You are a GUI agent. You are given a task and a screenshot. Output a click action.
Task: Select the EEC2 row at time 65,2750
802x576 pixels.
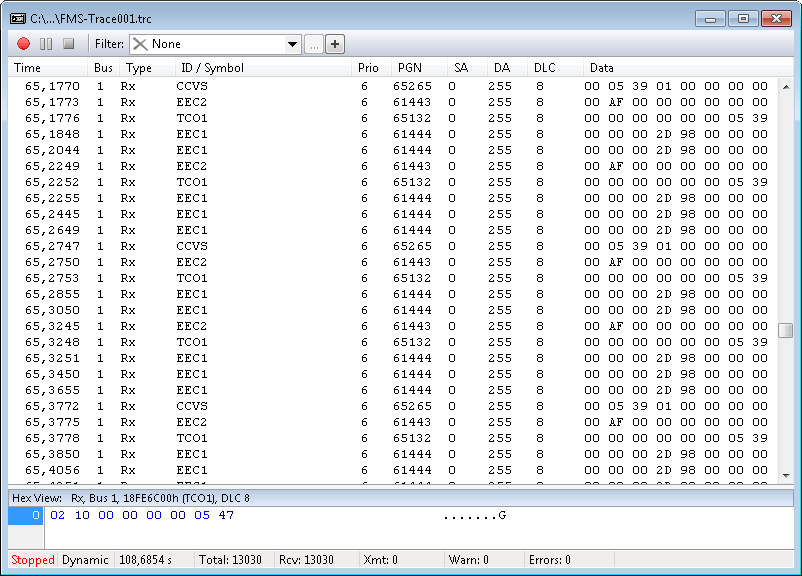pyautogui.click(x=393, y=262)
